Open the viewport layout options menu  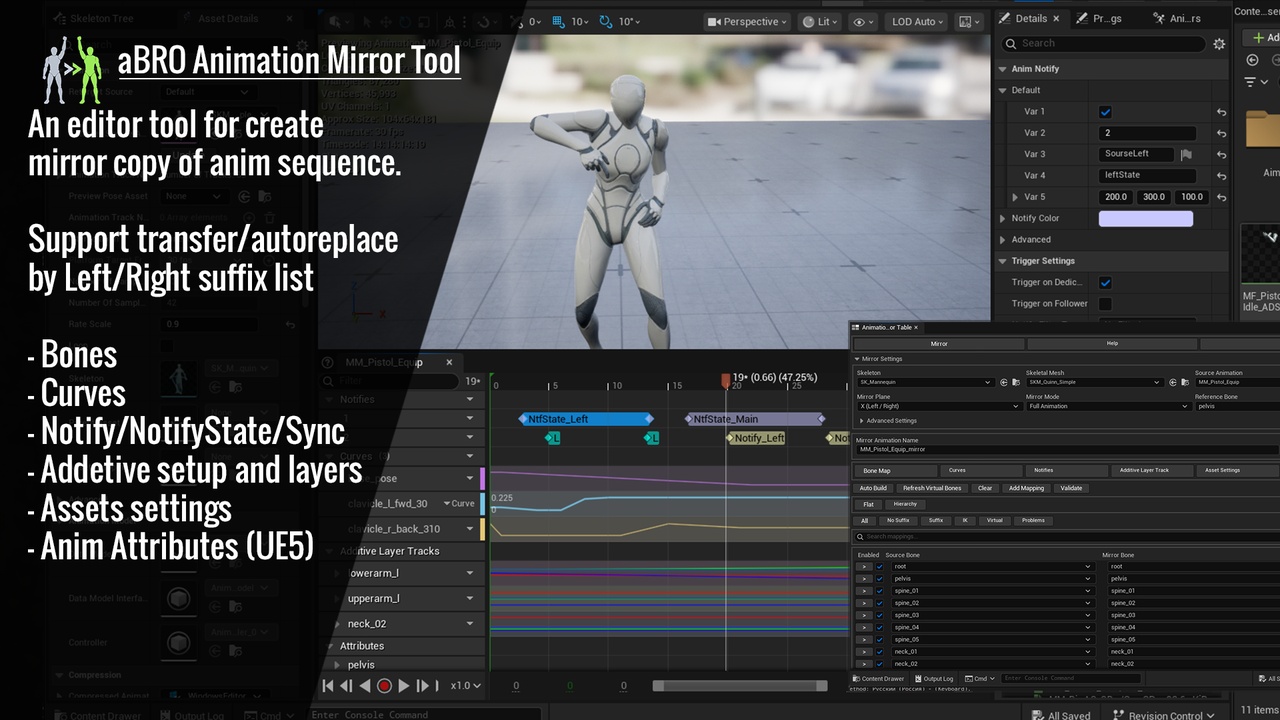click(968, 22)
